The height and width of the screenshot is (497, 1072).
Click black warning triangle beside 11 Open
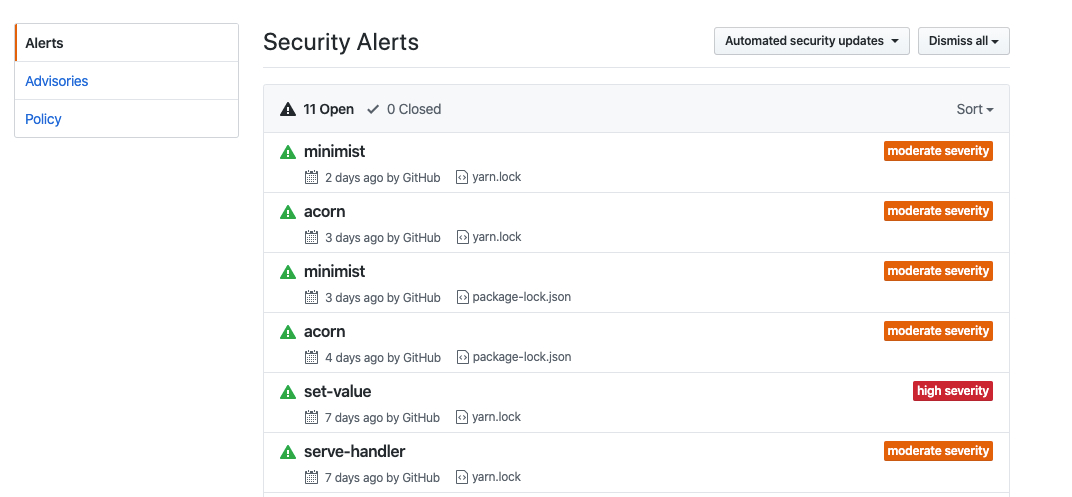click(288, 109)
